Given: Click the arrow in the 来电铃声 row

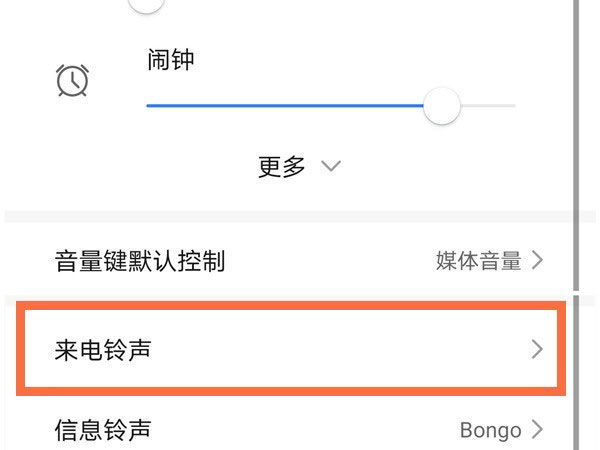Looking at the screenshot, I should (538, 349).
